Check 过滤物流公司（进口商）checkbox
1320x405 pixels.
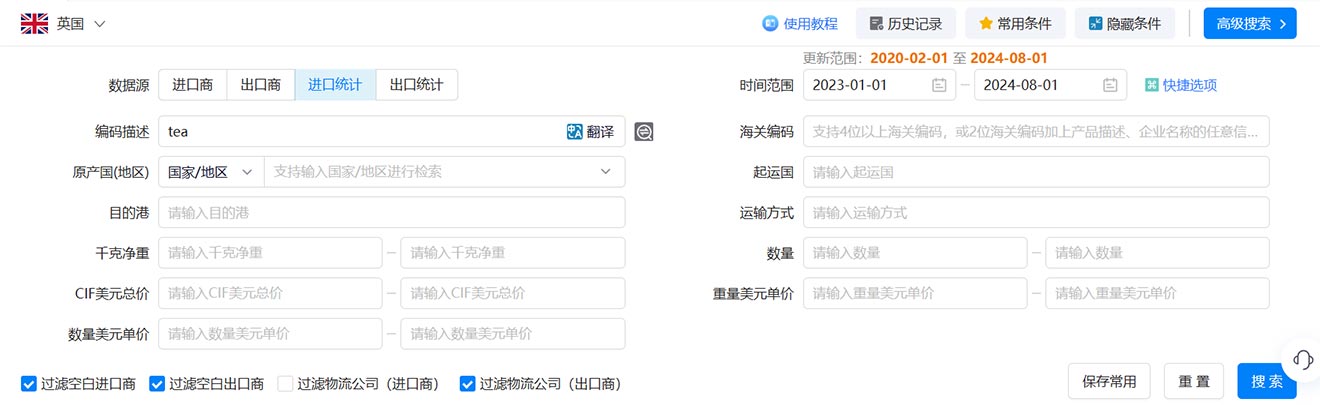285,383
